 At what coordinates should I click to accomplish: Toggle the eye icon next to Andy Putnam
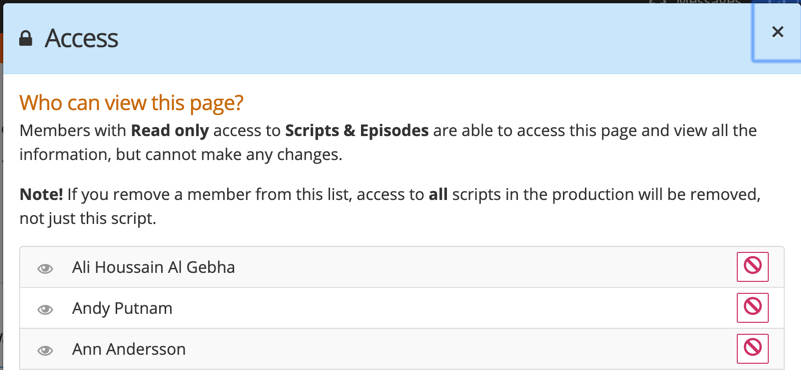[x=45, y=309]
